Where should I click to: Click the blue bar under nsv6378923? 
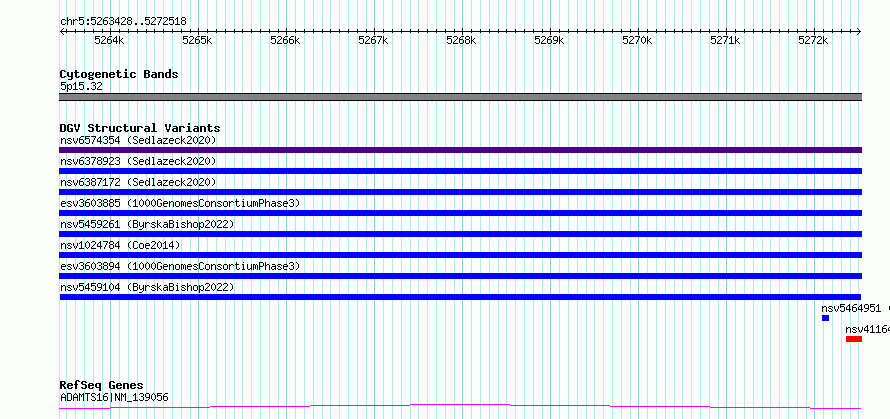[460, 171]
